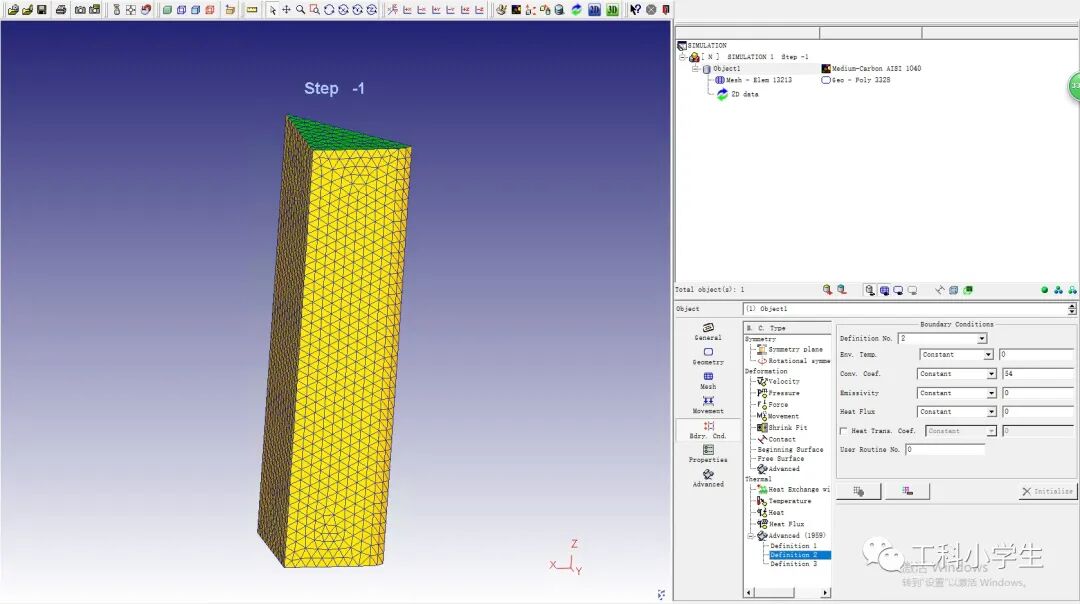The height and width of the screenshot is (604, 1080).
Task: Click the green dot object display icon
Action: [1044, 290]
